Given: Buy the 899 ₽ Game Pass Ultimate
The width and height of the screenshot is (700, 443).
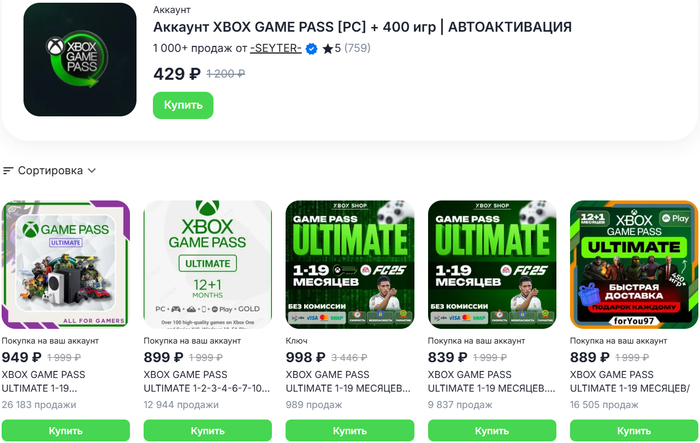Looking at the screenshot, I should click(x=208, y=431).
